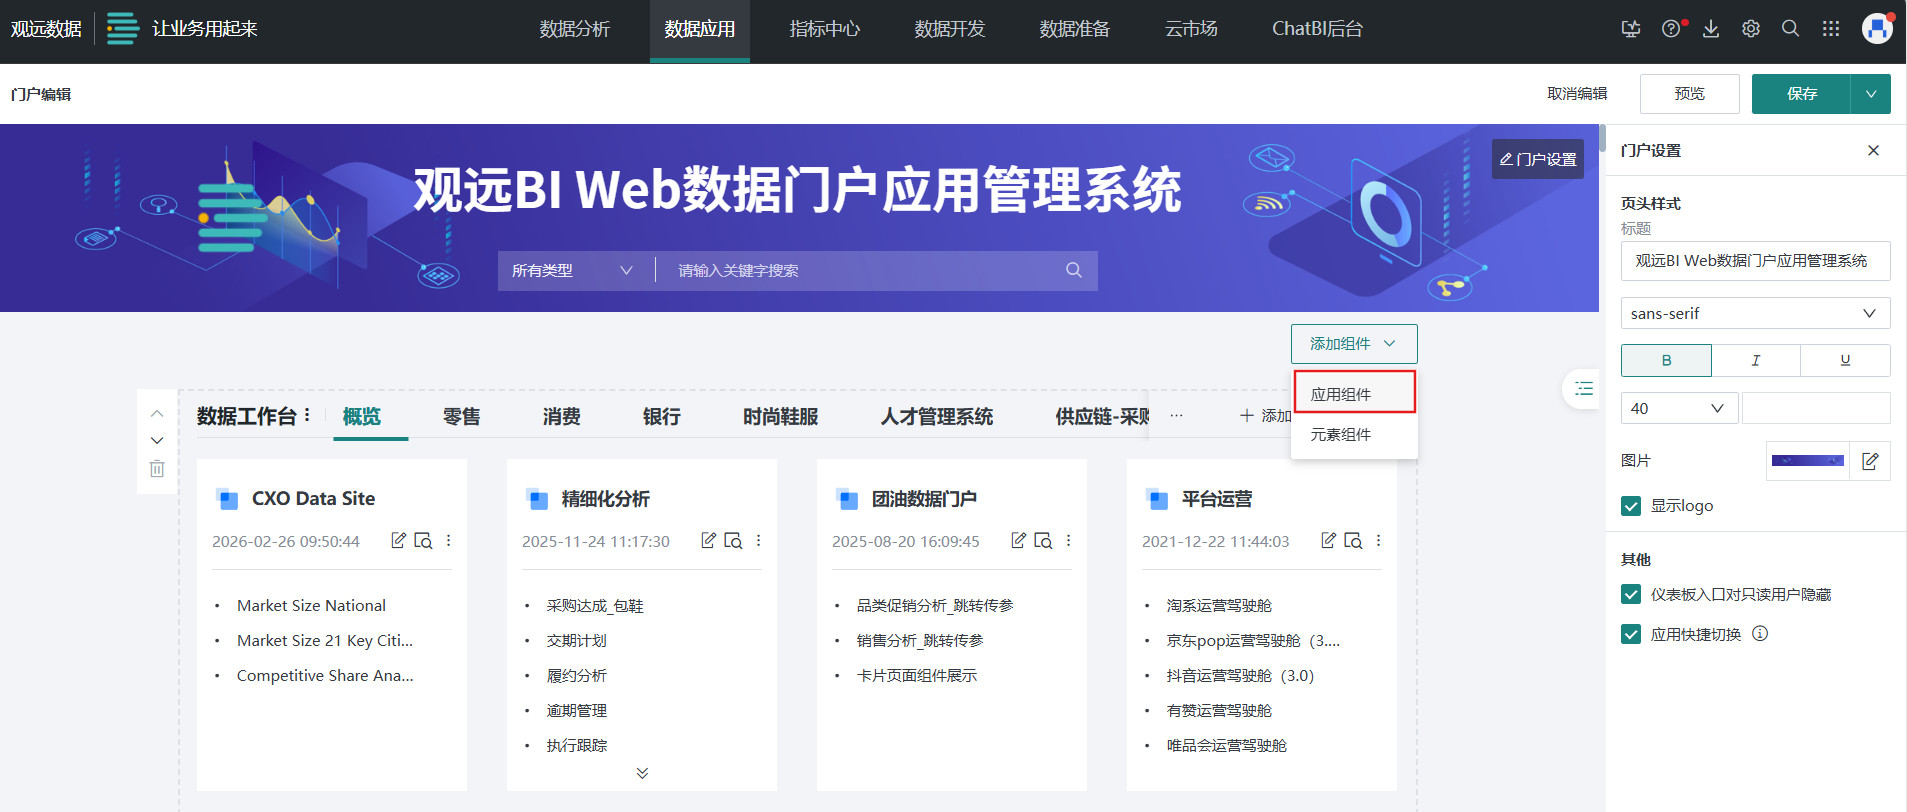Open font size 40 dropdown

pyautogui.click(x=1678, y=408)
